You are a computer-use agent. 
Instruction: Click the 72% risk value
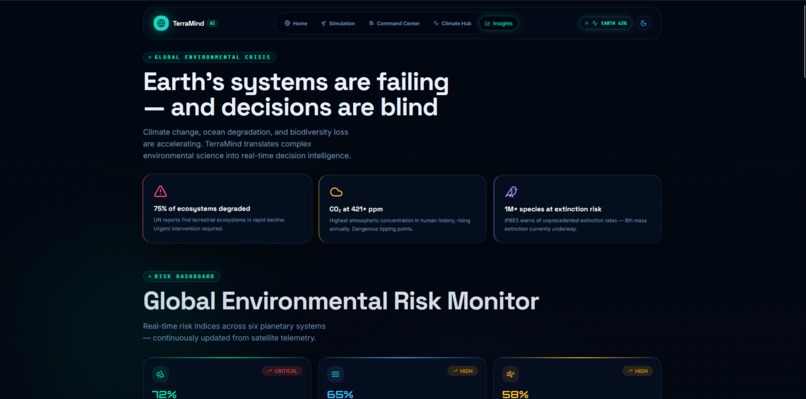[164, 395]
